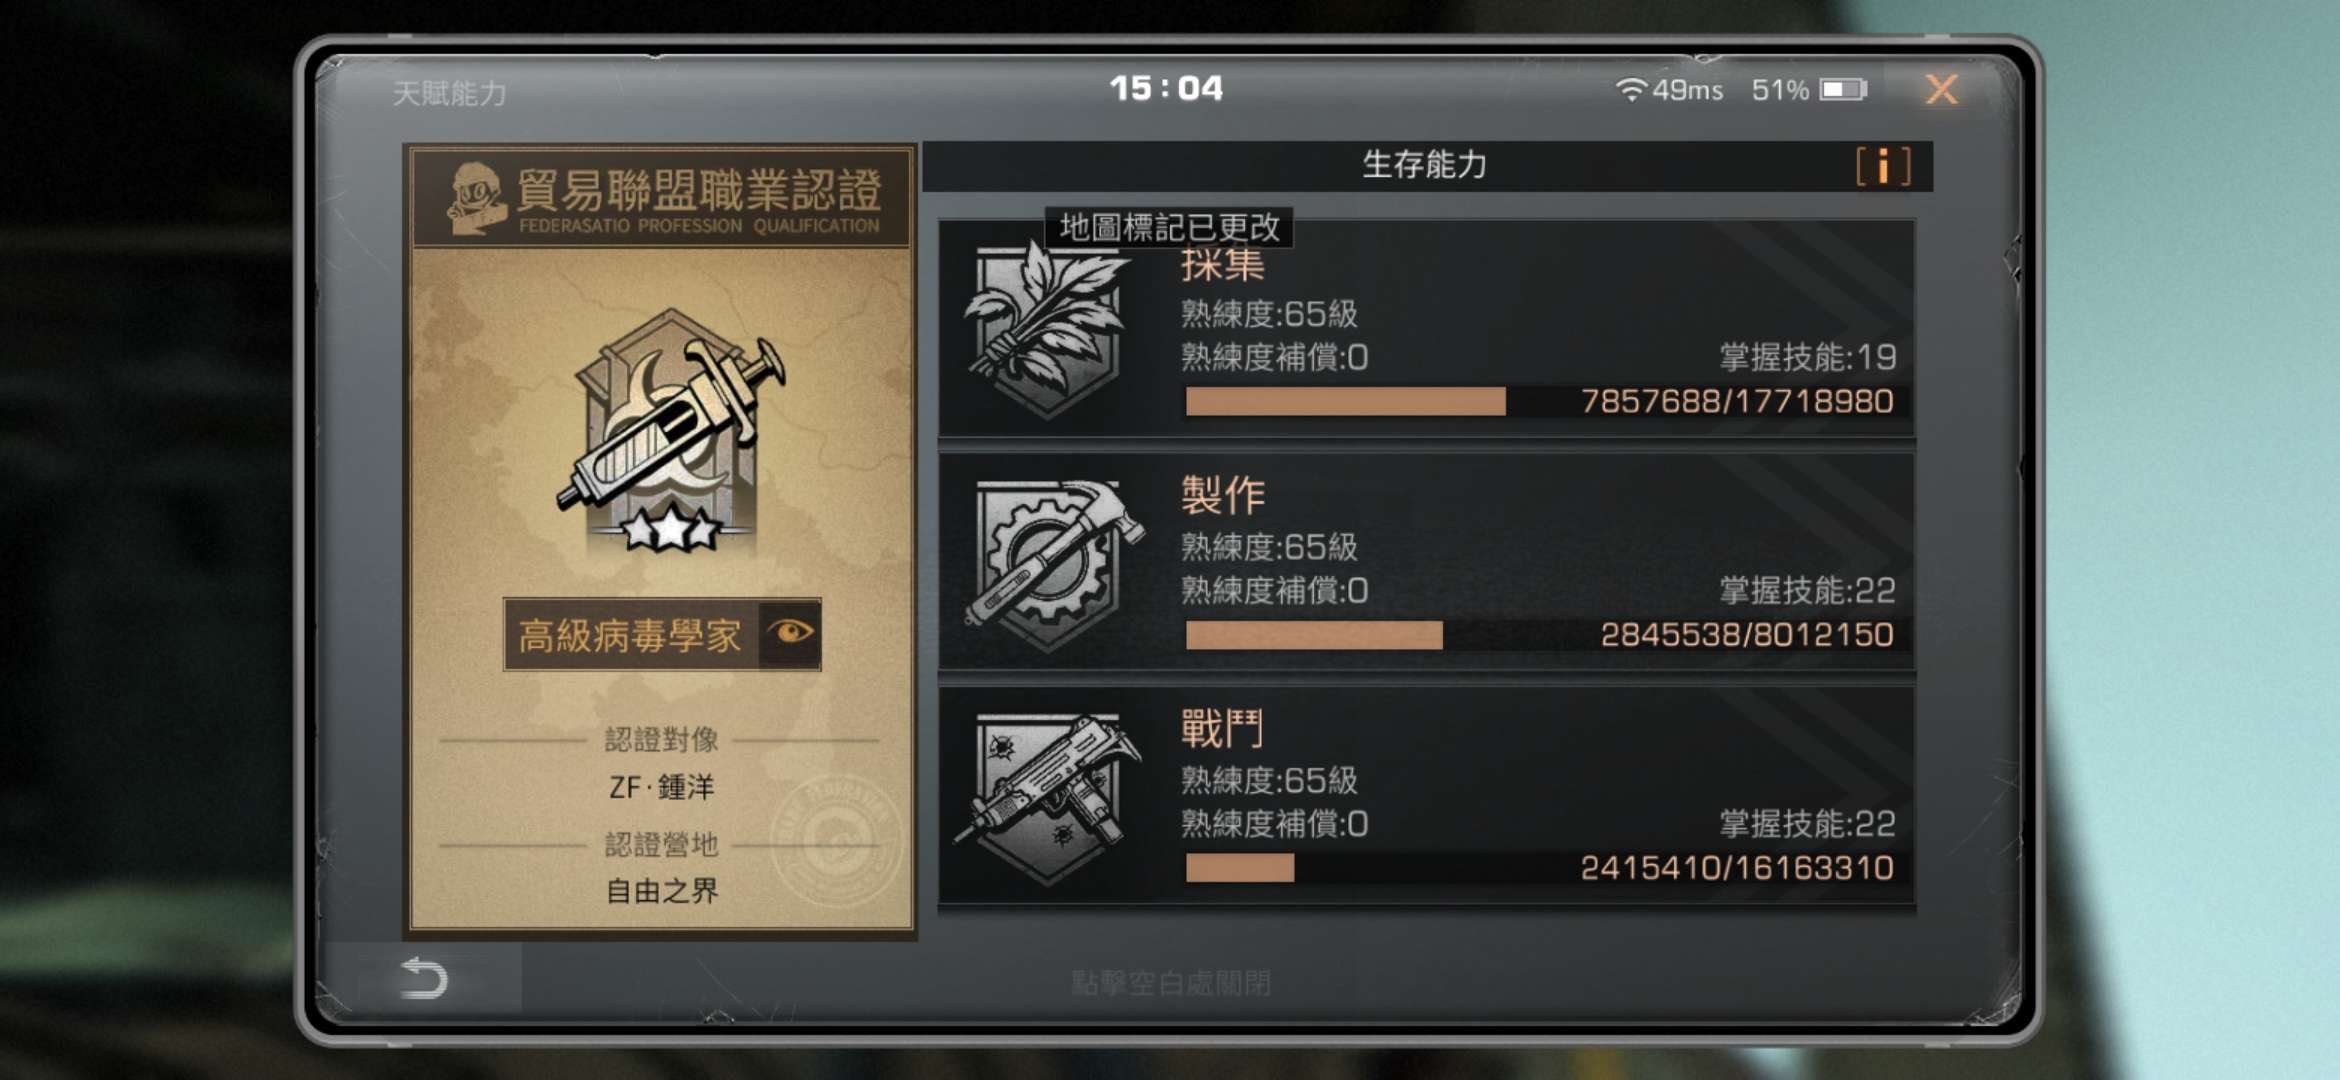The width and height of the screenshot is (2340, 1080).
Task: Click the battery status icon
Action: pos(1843,90)
